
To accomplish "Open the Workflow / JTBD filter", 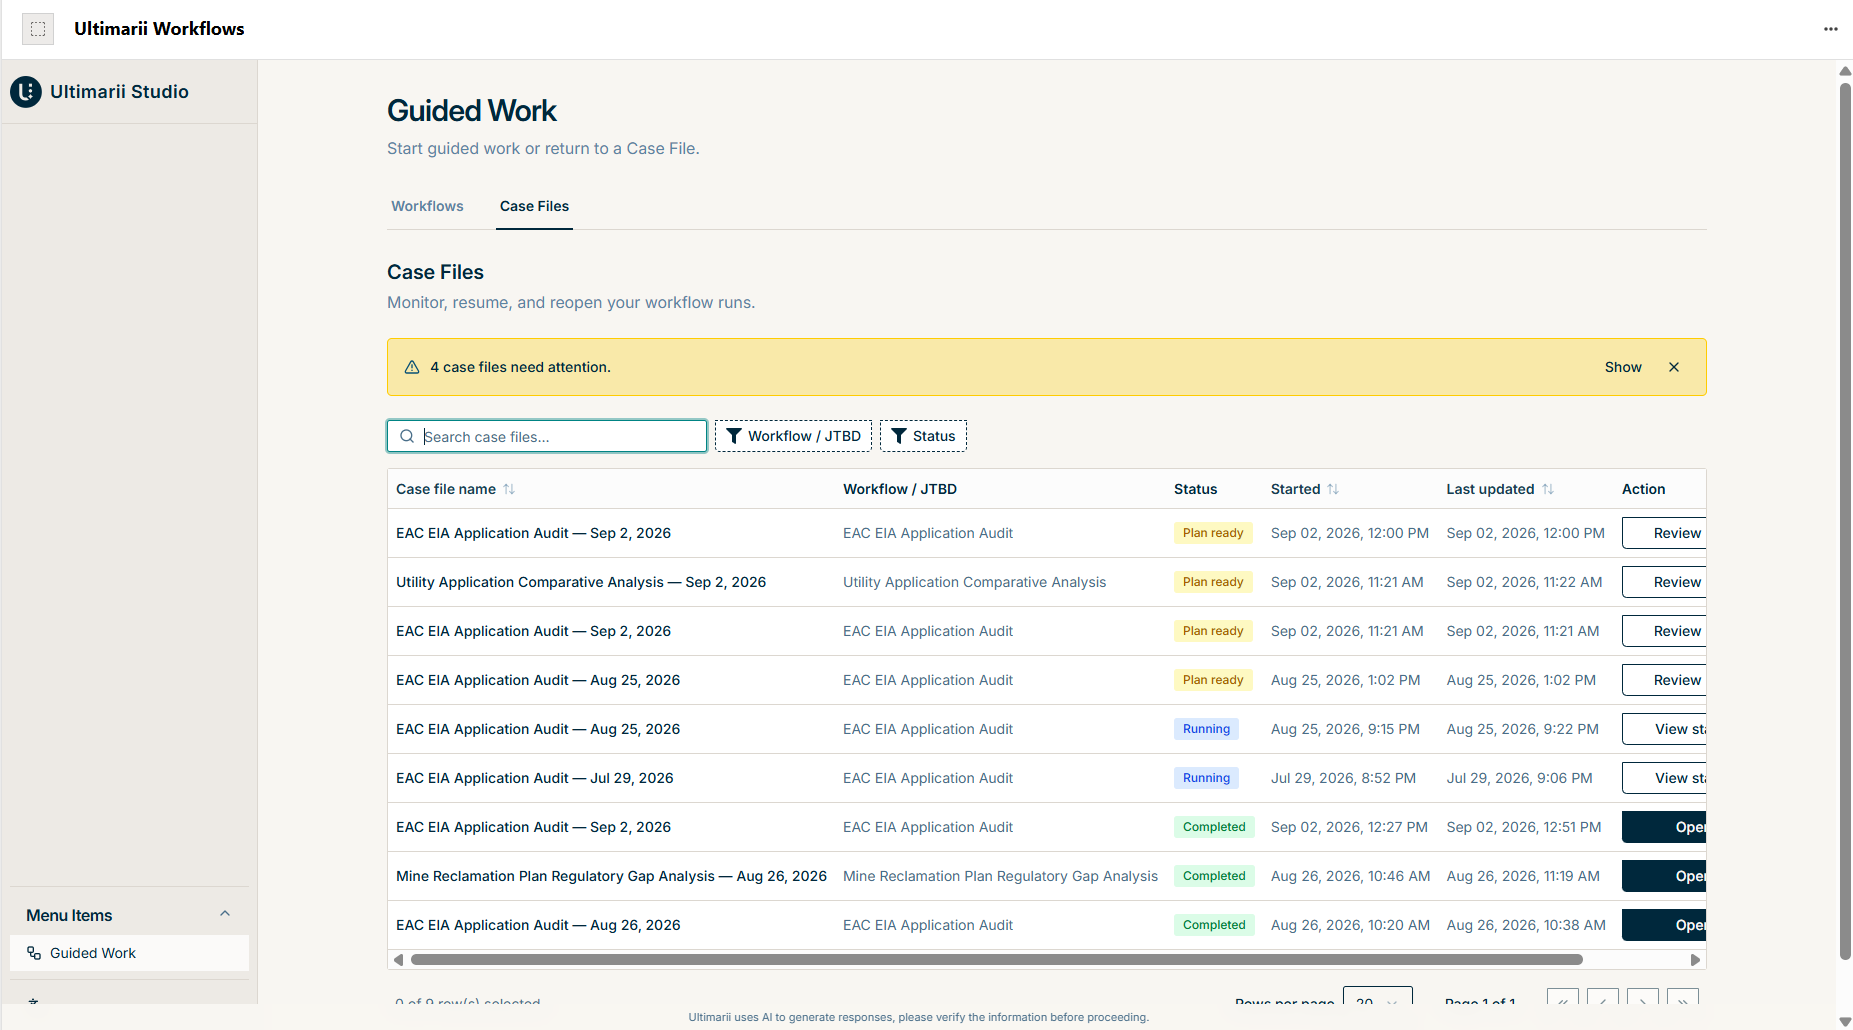I will point(793,436).
